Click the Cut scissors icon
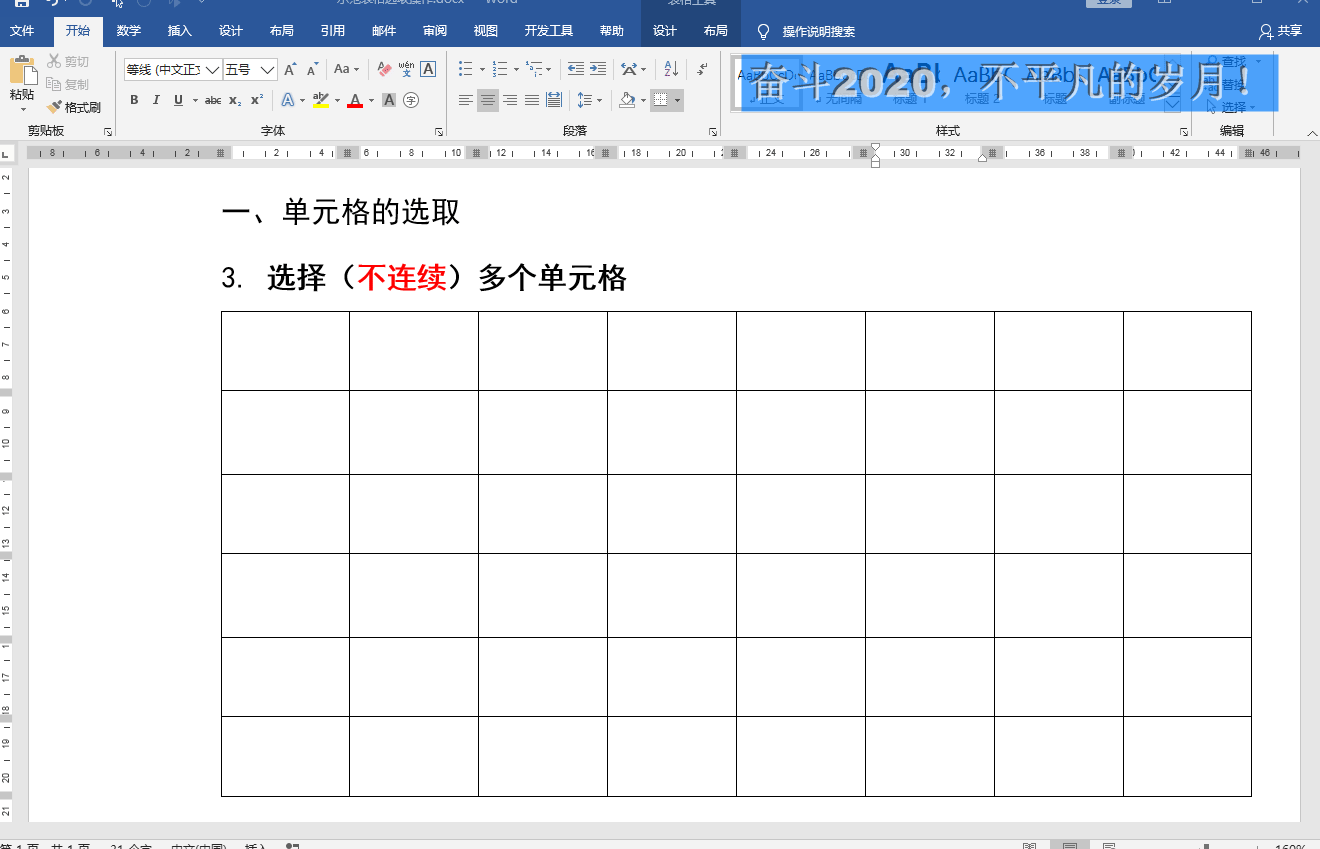 pos(54,62)
